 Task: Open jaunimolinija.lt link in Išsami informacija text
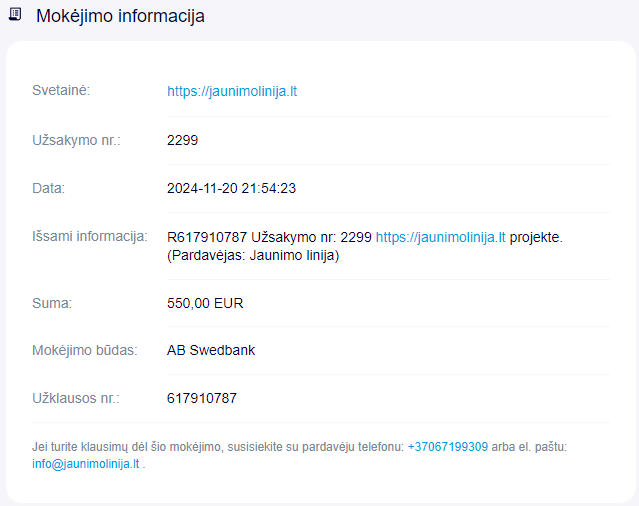tap(440, 237)
